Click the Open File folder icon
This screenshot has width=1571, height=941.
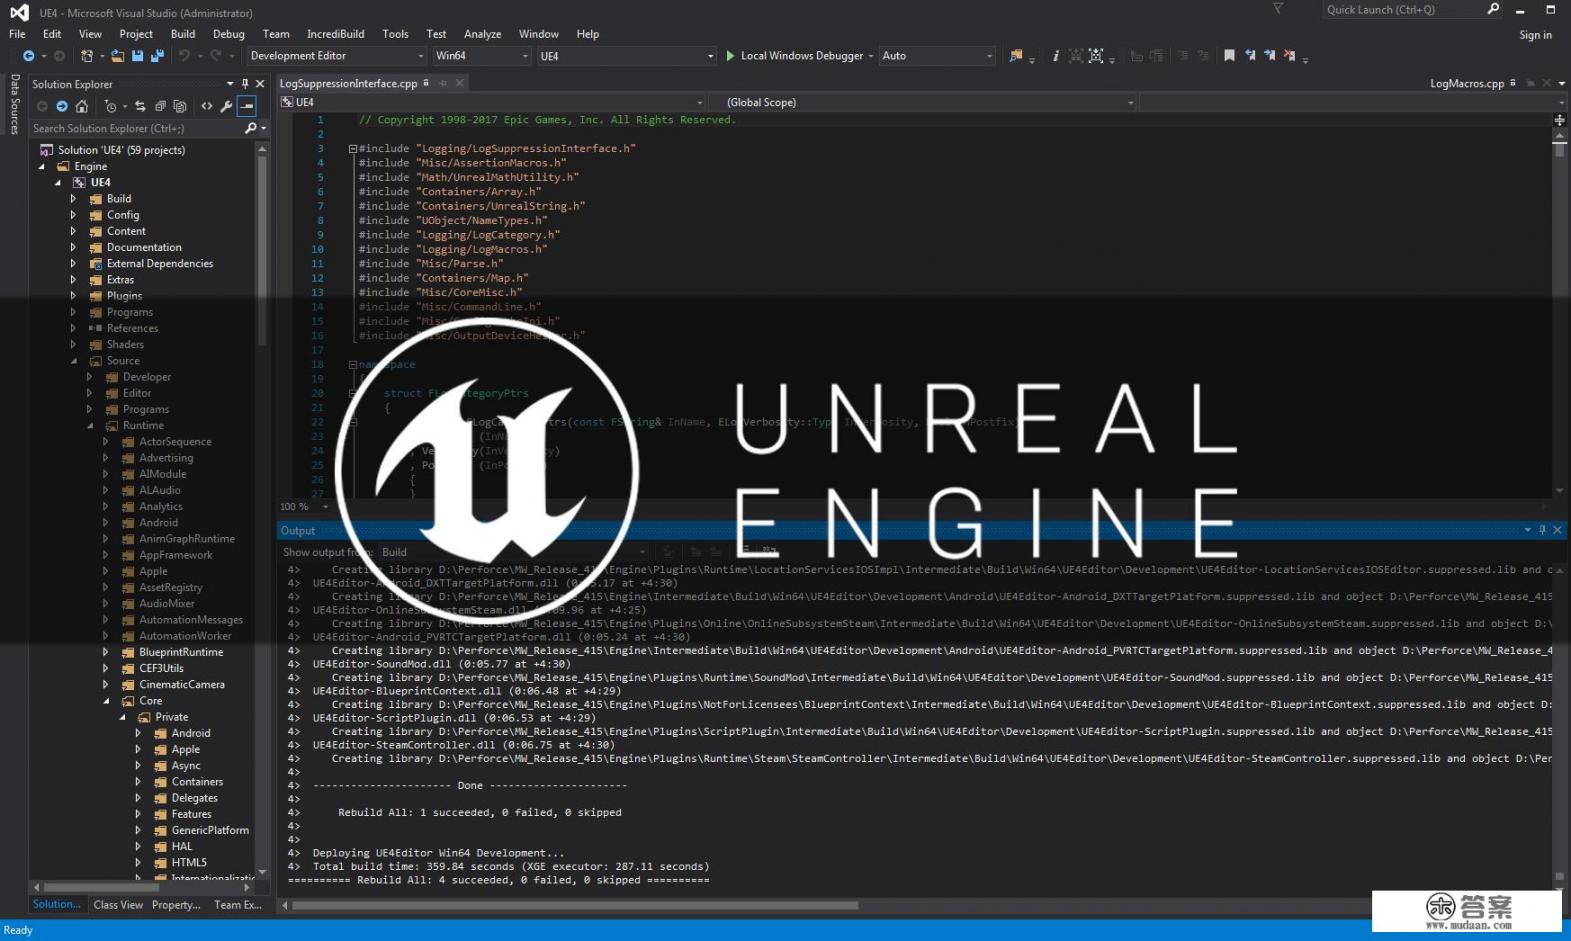coord(118,56)
